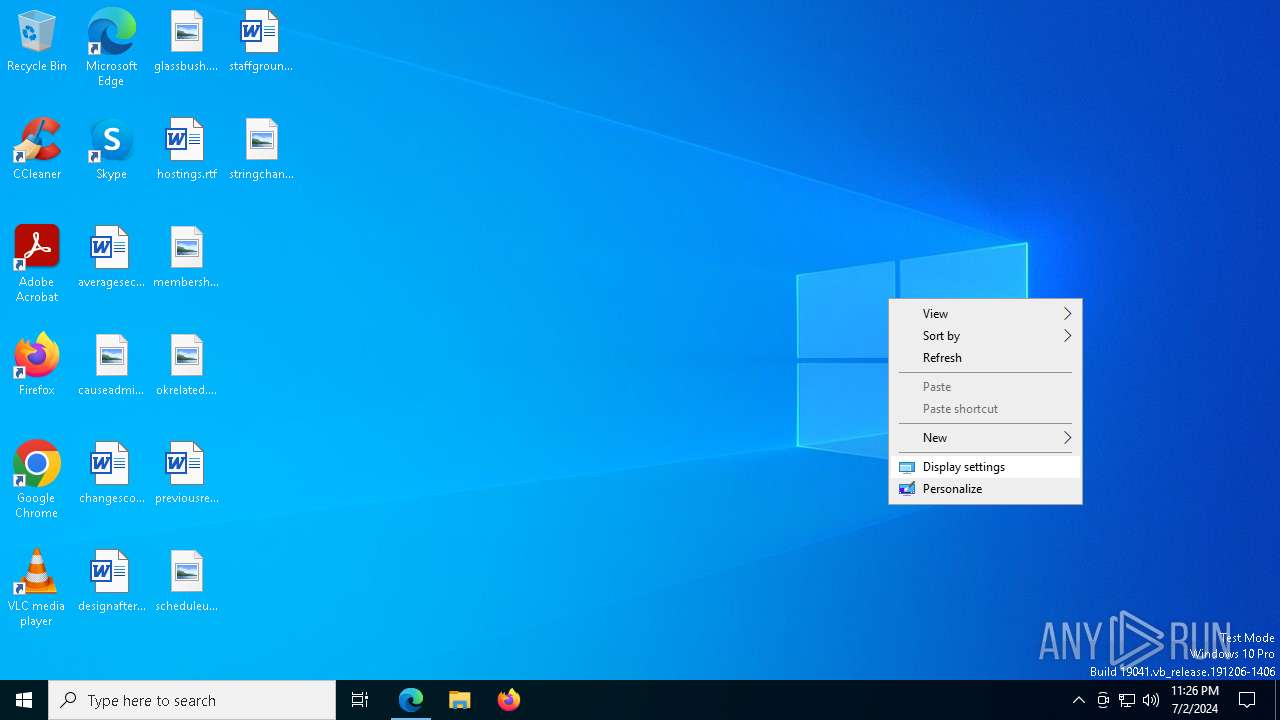Select the designafter Word document icon
This screenshot has width=1280, height=720.
coord(111,582)
